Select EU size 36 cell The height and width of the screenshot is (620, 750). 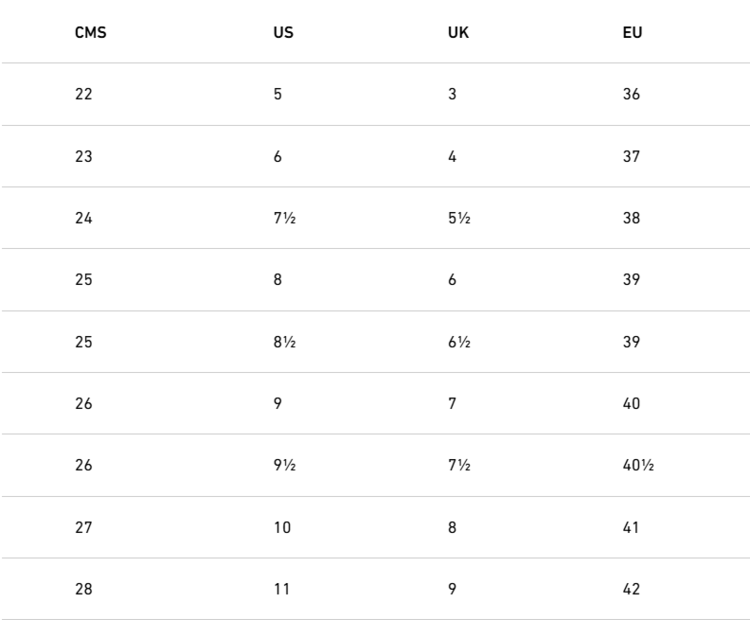point(631,95)
